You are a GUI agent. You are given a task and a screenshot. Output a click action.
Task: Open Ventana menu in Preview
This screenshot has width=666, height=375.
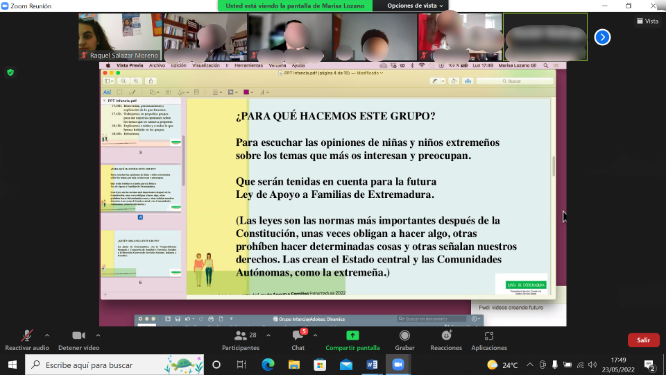point(277,66)
